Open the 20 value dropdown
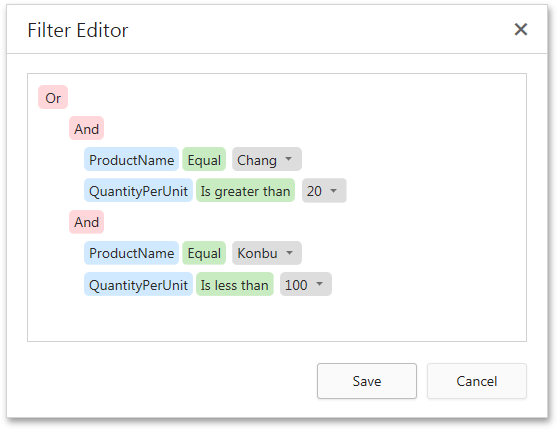This screenshot has height=430, width=558. click(324, 191)
